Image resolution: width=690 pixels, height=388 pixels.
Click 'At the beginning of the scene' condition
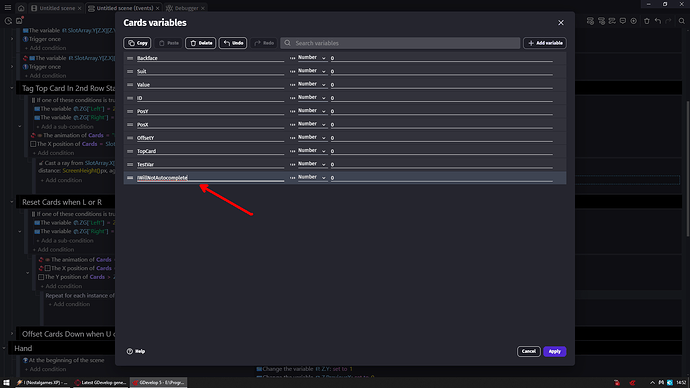tap(63, 360)
